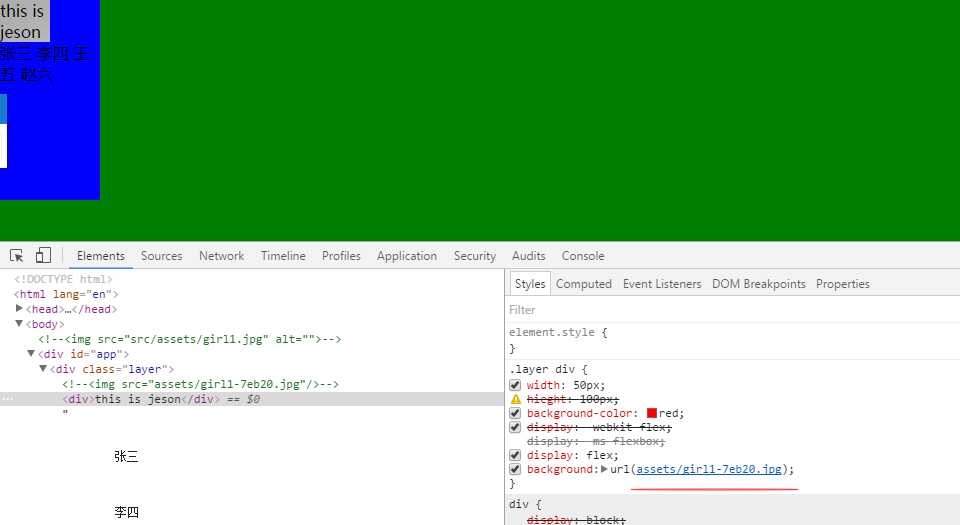Click the warning icon beside hieght property
This screenshot has height=525, width=960.
(516, 399)
